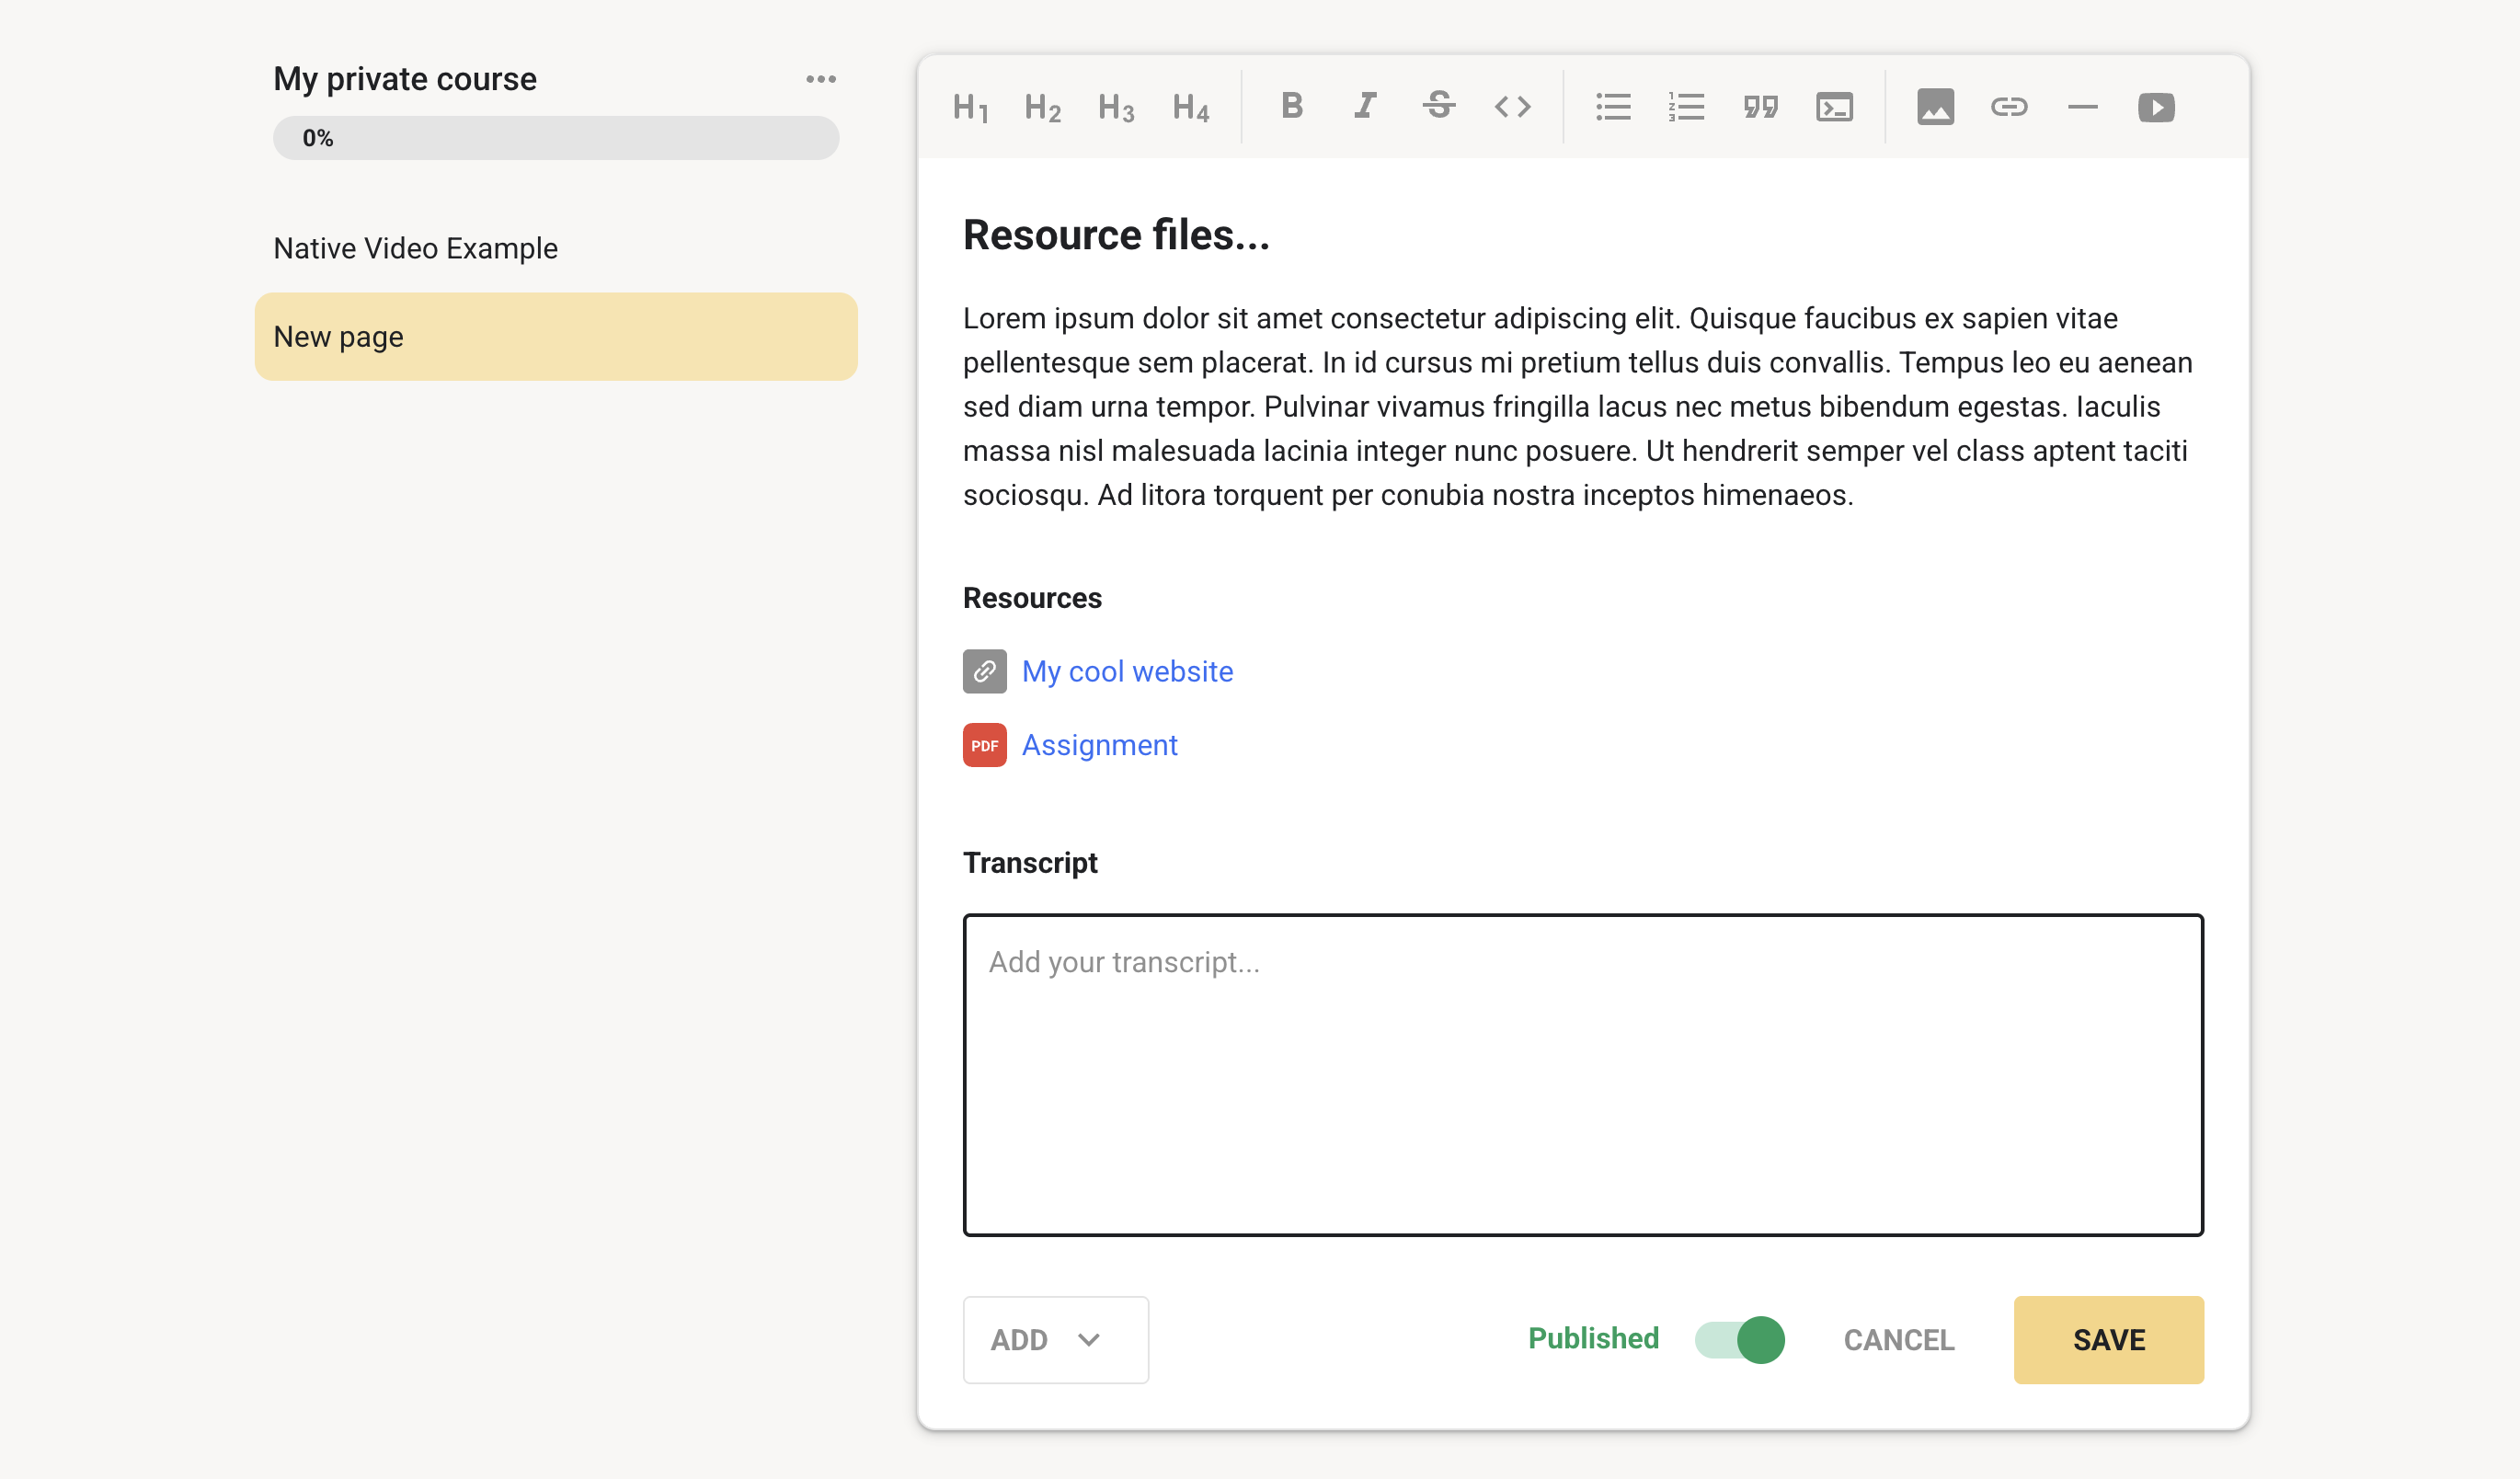Image resolution: width=2520 pixels, height=1479 pixels.
Task: Apply strikethrough formatting
Action: pyautogui.click(x=1439, y=106)
